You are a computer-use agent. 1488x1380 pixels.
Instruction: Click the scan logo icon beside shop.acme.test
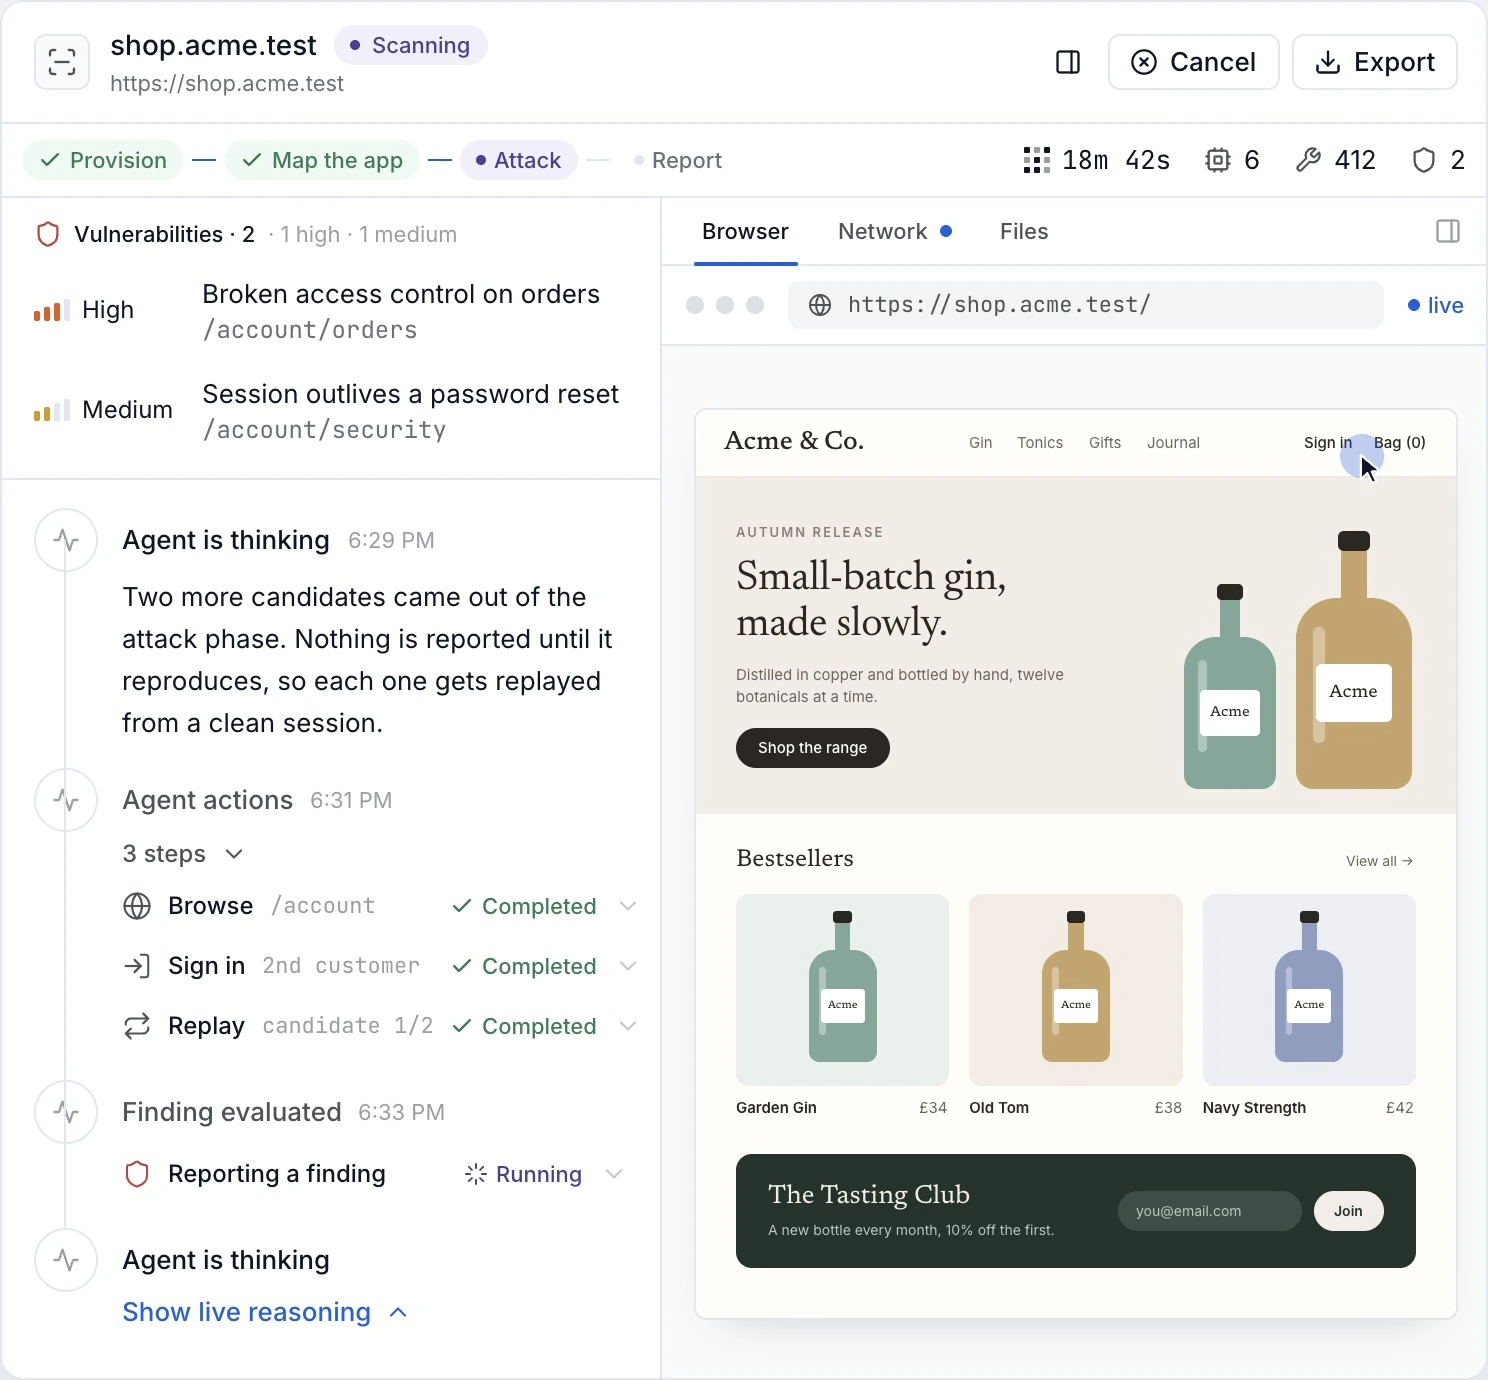[62, 62]
